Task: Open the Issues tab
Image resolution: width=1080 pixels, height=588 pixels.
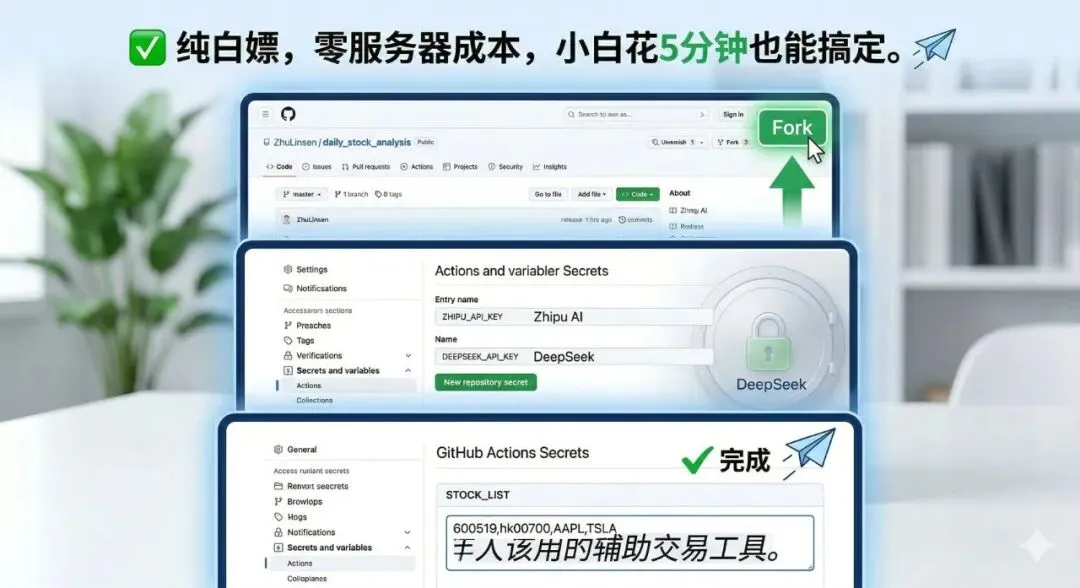Action: coord(317,167)
